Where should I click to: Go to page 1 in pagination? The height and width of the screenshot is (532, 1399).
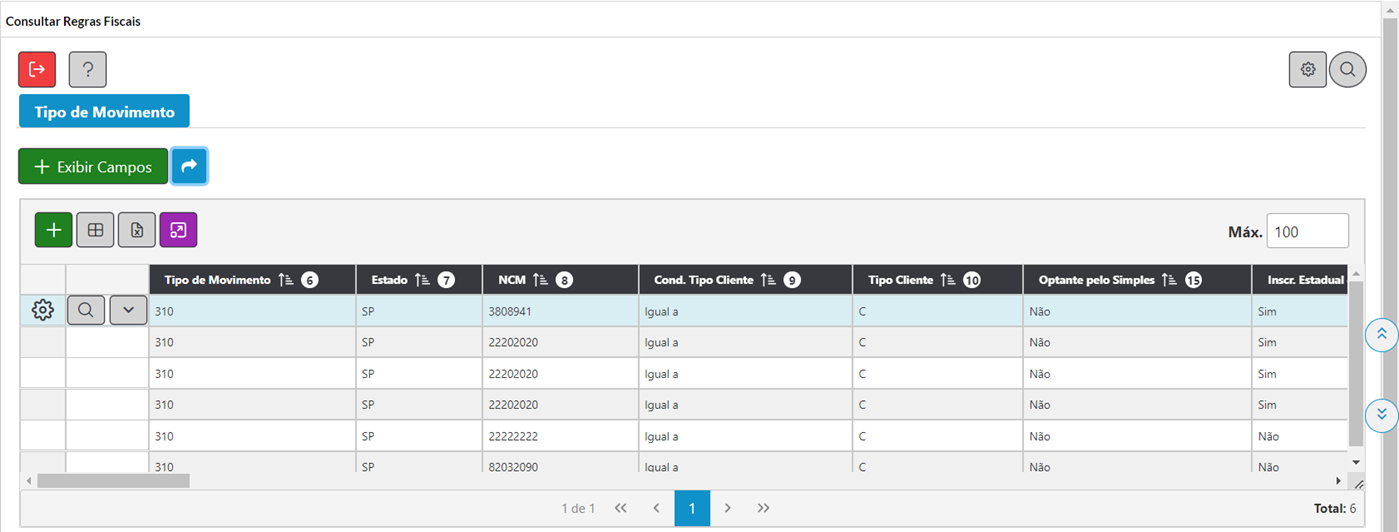tap(692, 508)
